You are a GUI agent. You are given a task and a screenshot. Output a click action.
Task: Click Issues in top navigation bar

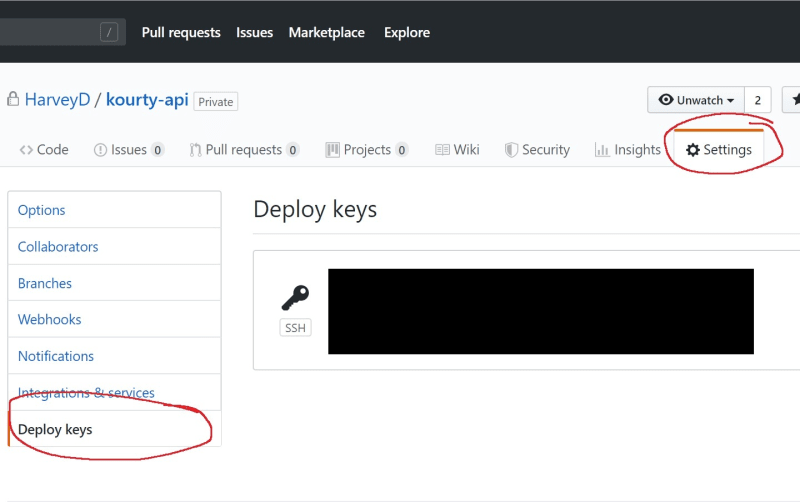coord(255,33)
